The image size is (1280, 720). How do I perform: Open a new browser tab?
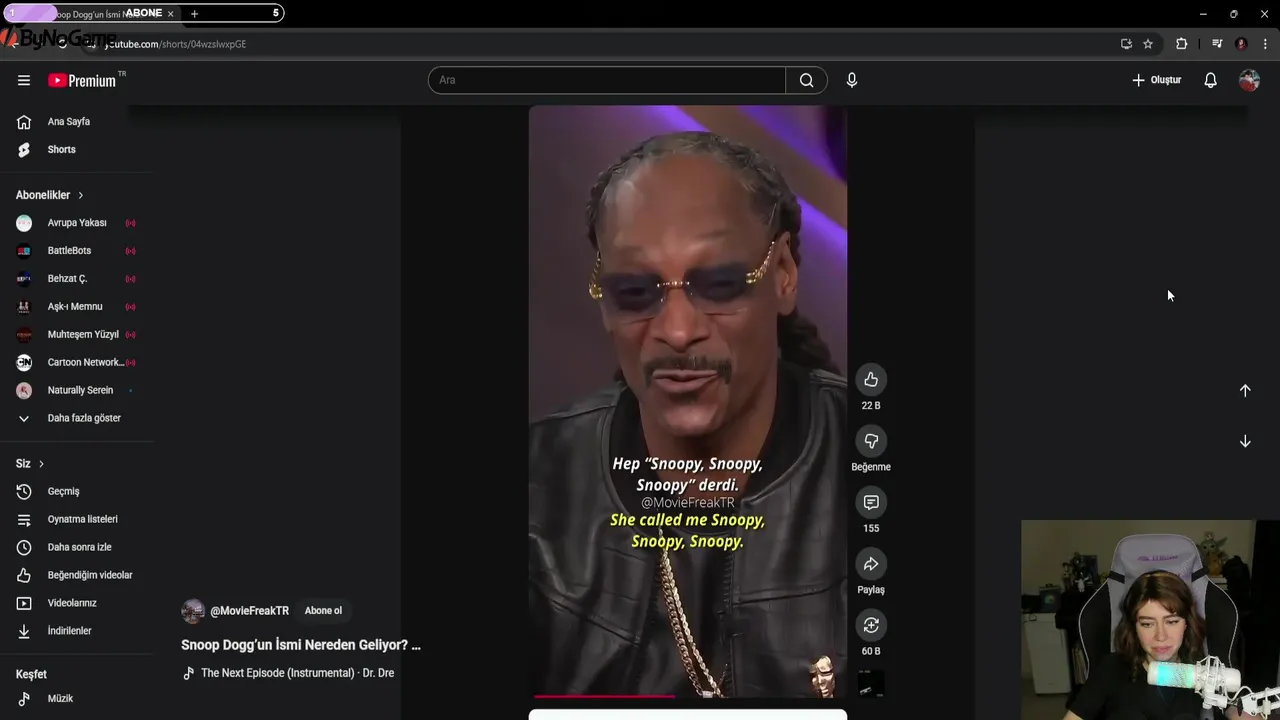(x=194, y=13)
